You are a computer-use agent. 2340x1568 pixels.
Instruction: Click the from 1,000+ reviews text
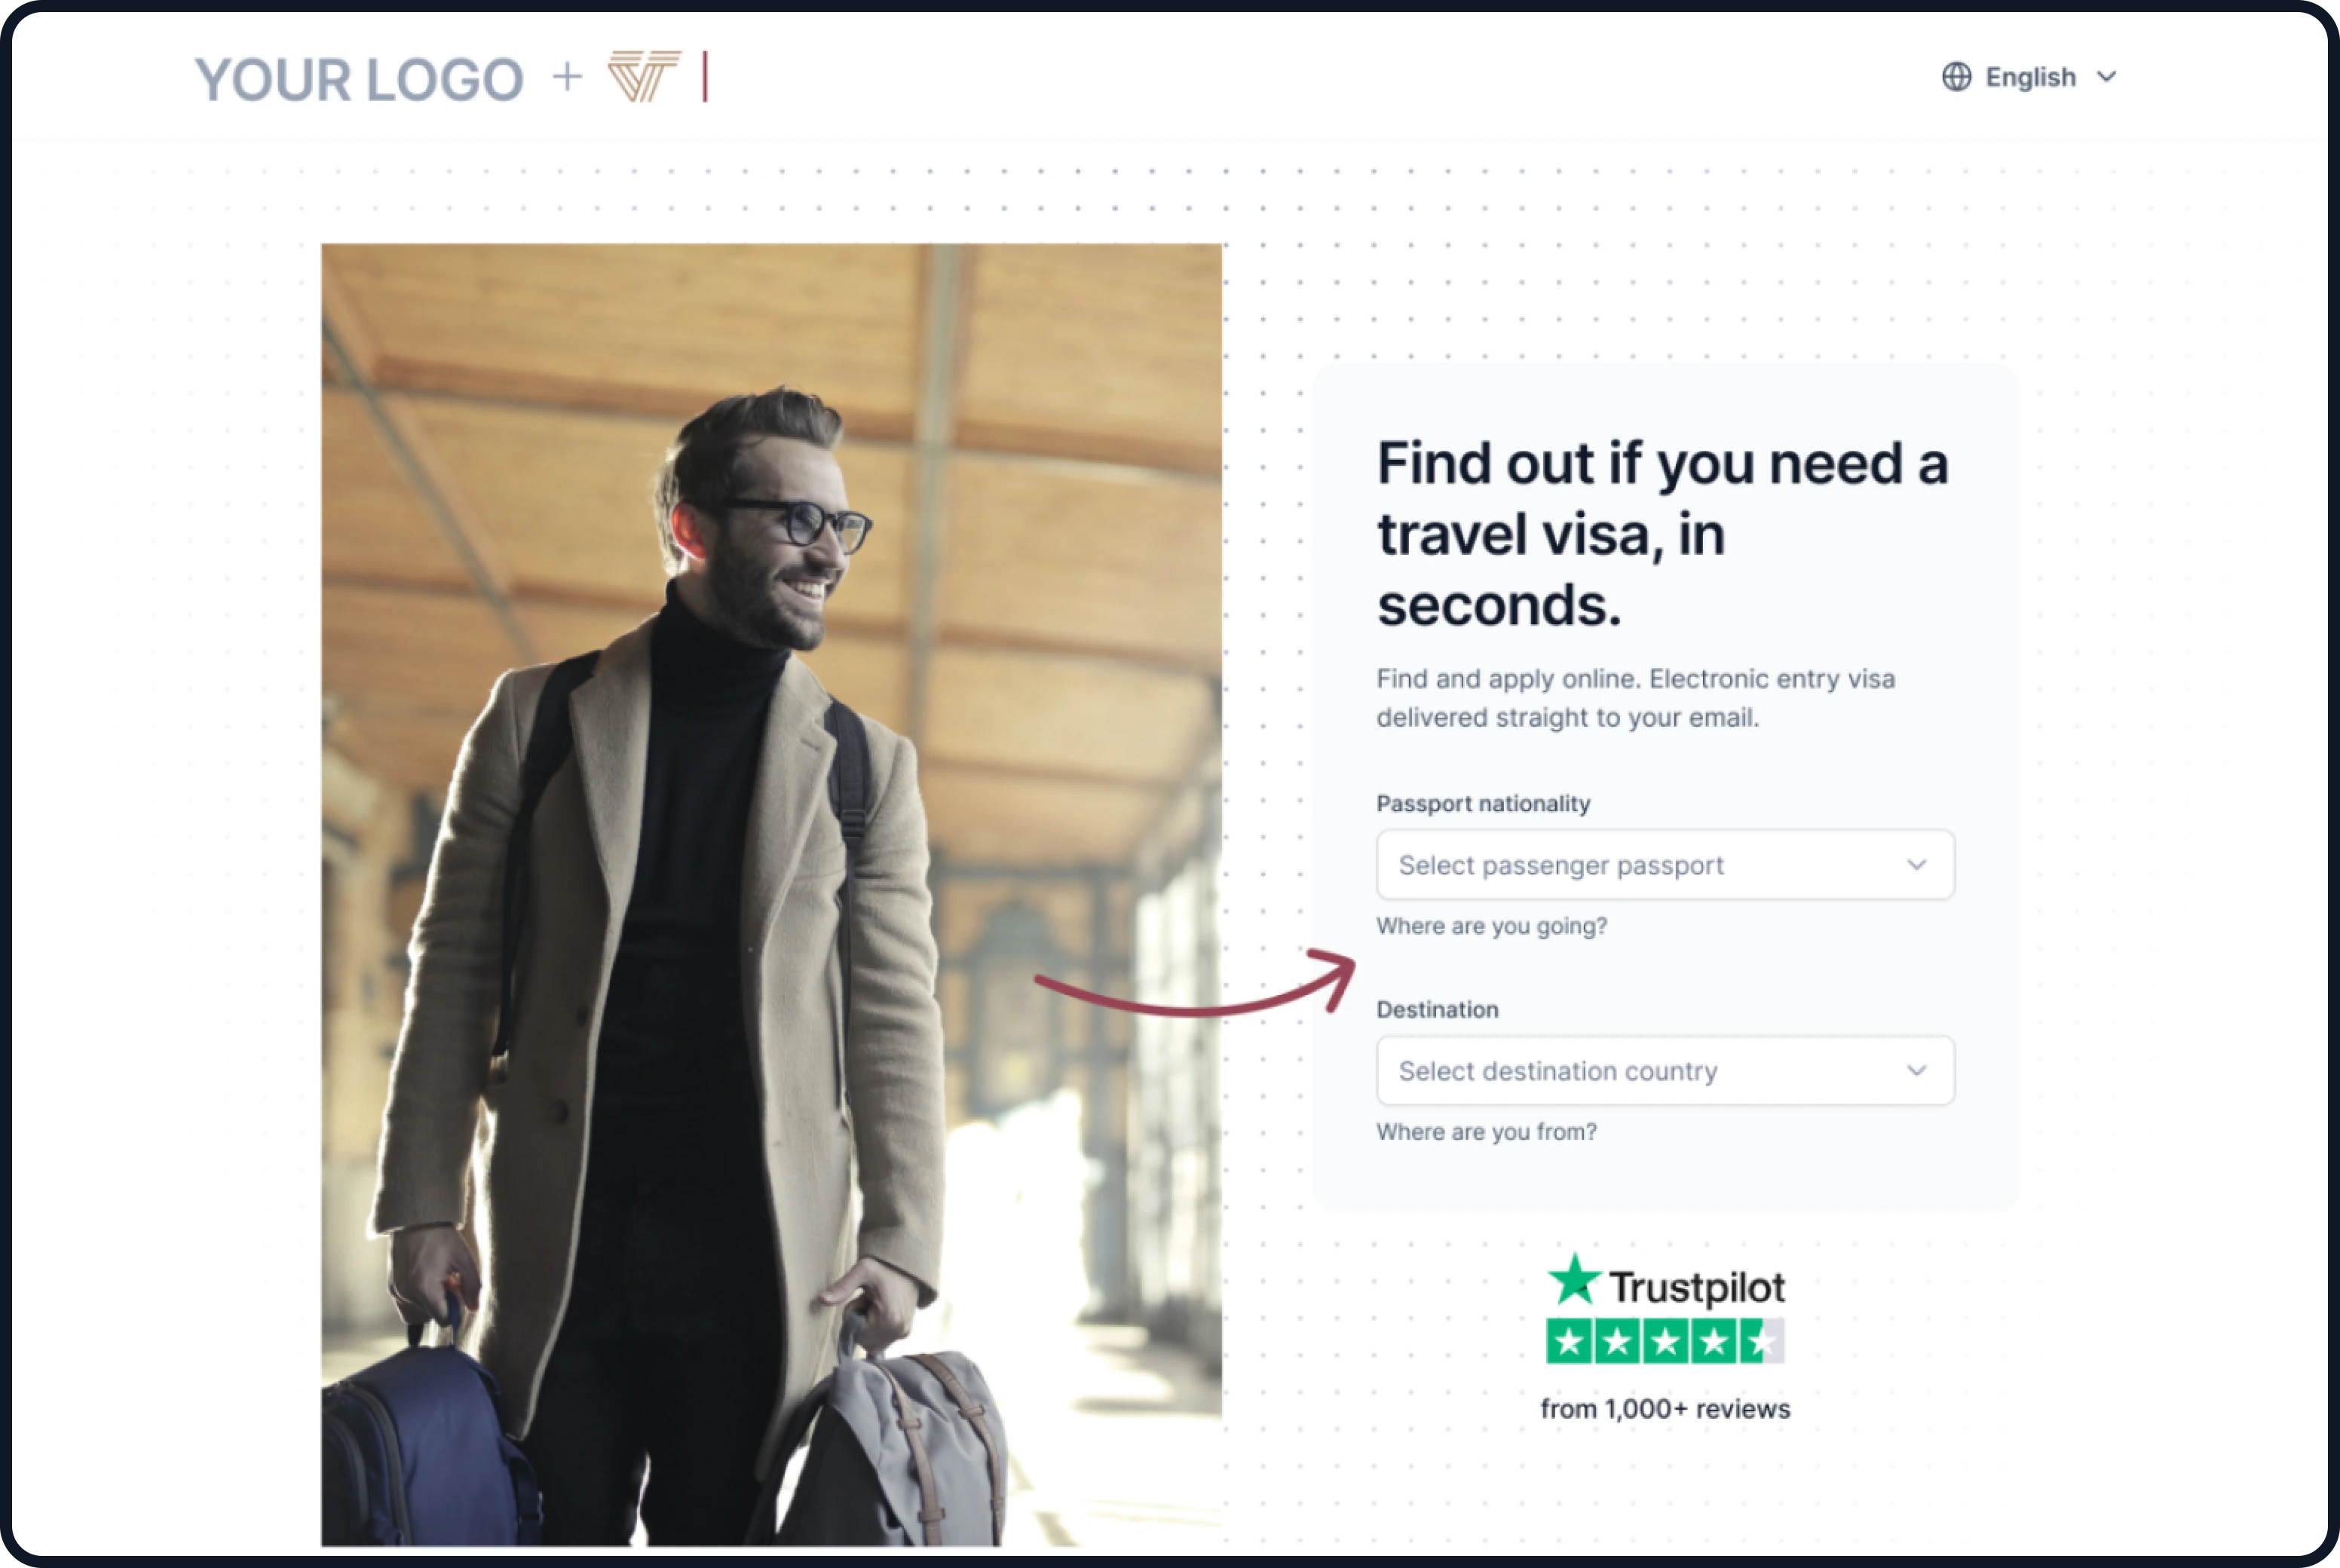[x=1665, y=1409]
